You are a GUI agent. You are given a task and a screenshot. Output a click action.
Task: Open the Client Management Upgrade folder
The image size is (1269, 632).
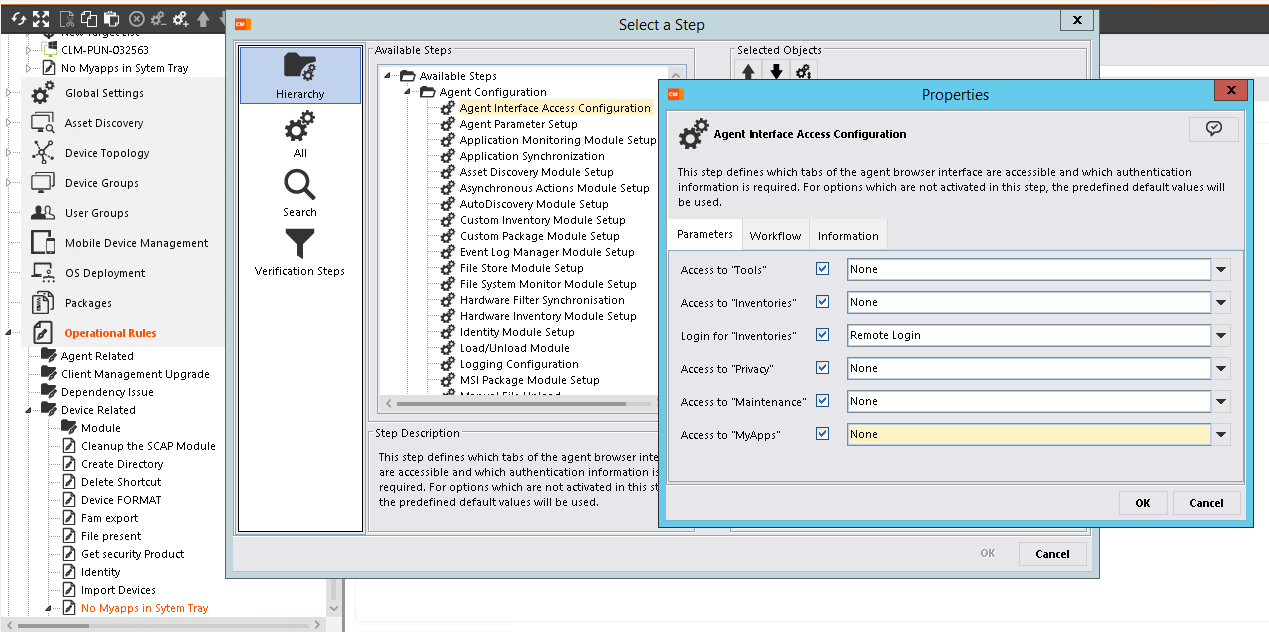(135, 374)
